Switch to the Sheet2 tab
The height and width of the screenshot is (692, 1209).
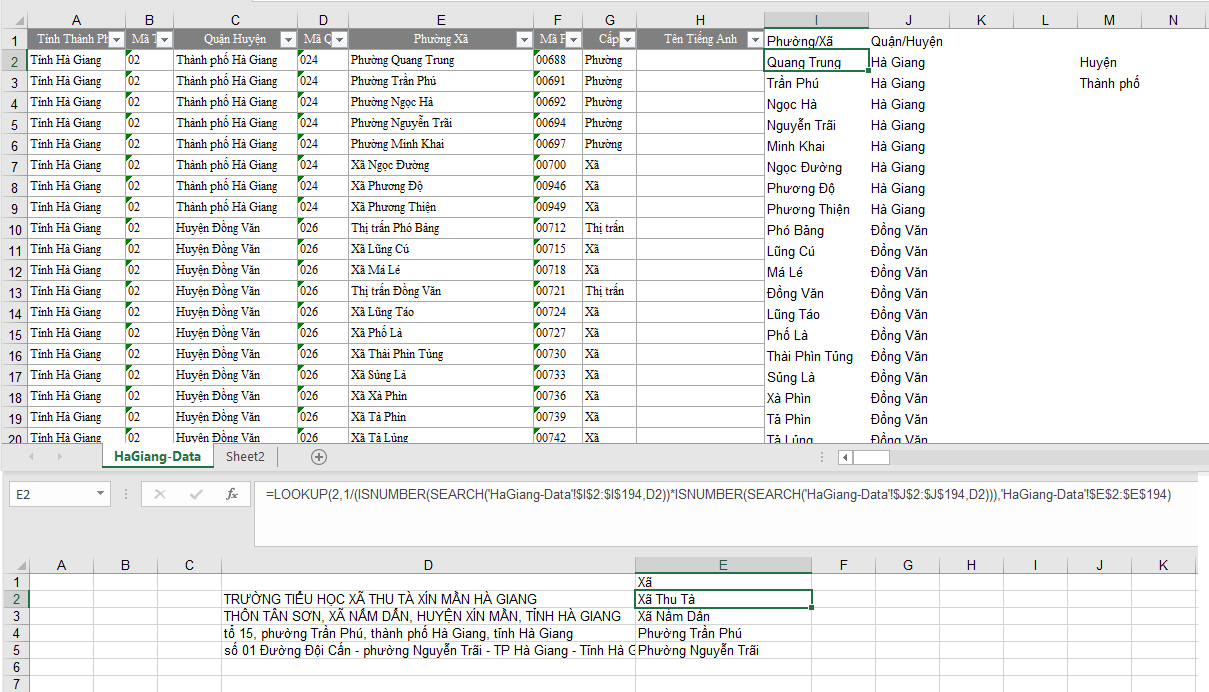pyautogui.click(x=245, y=457)
